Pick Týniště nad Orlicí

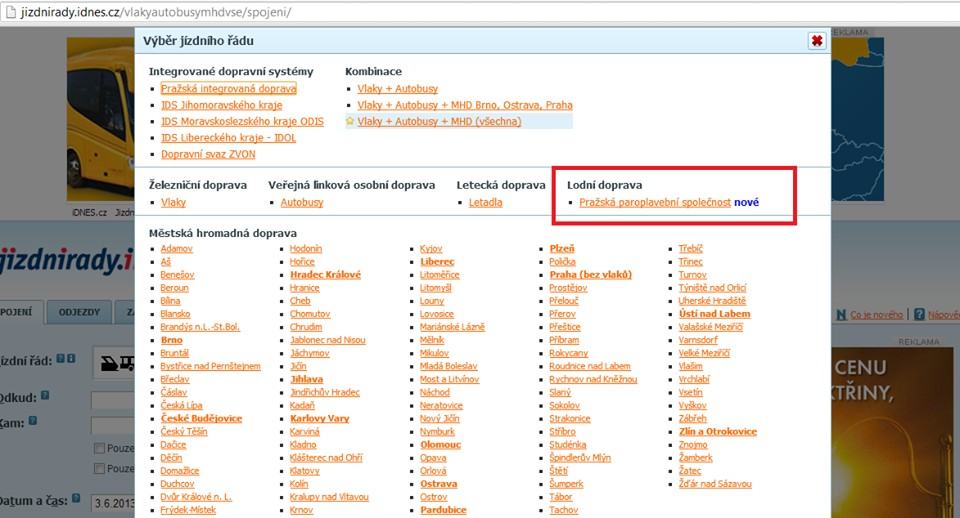pyautogui.click(x=712, y=288)
